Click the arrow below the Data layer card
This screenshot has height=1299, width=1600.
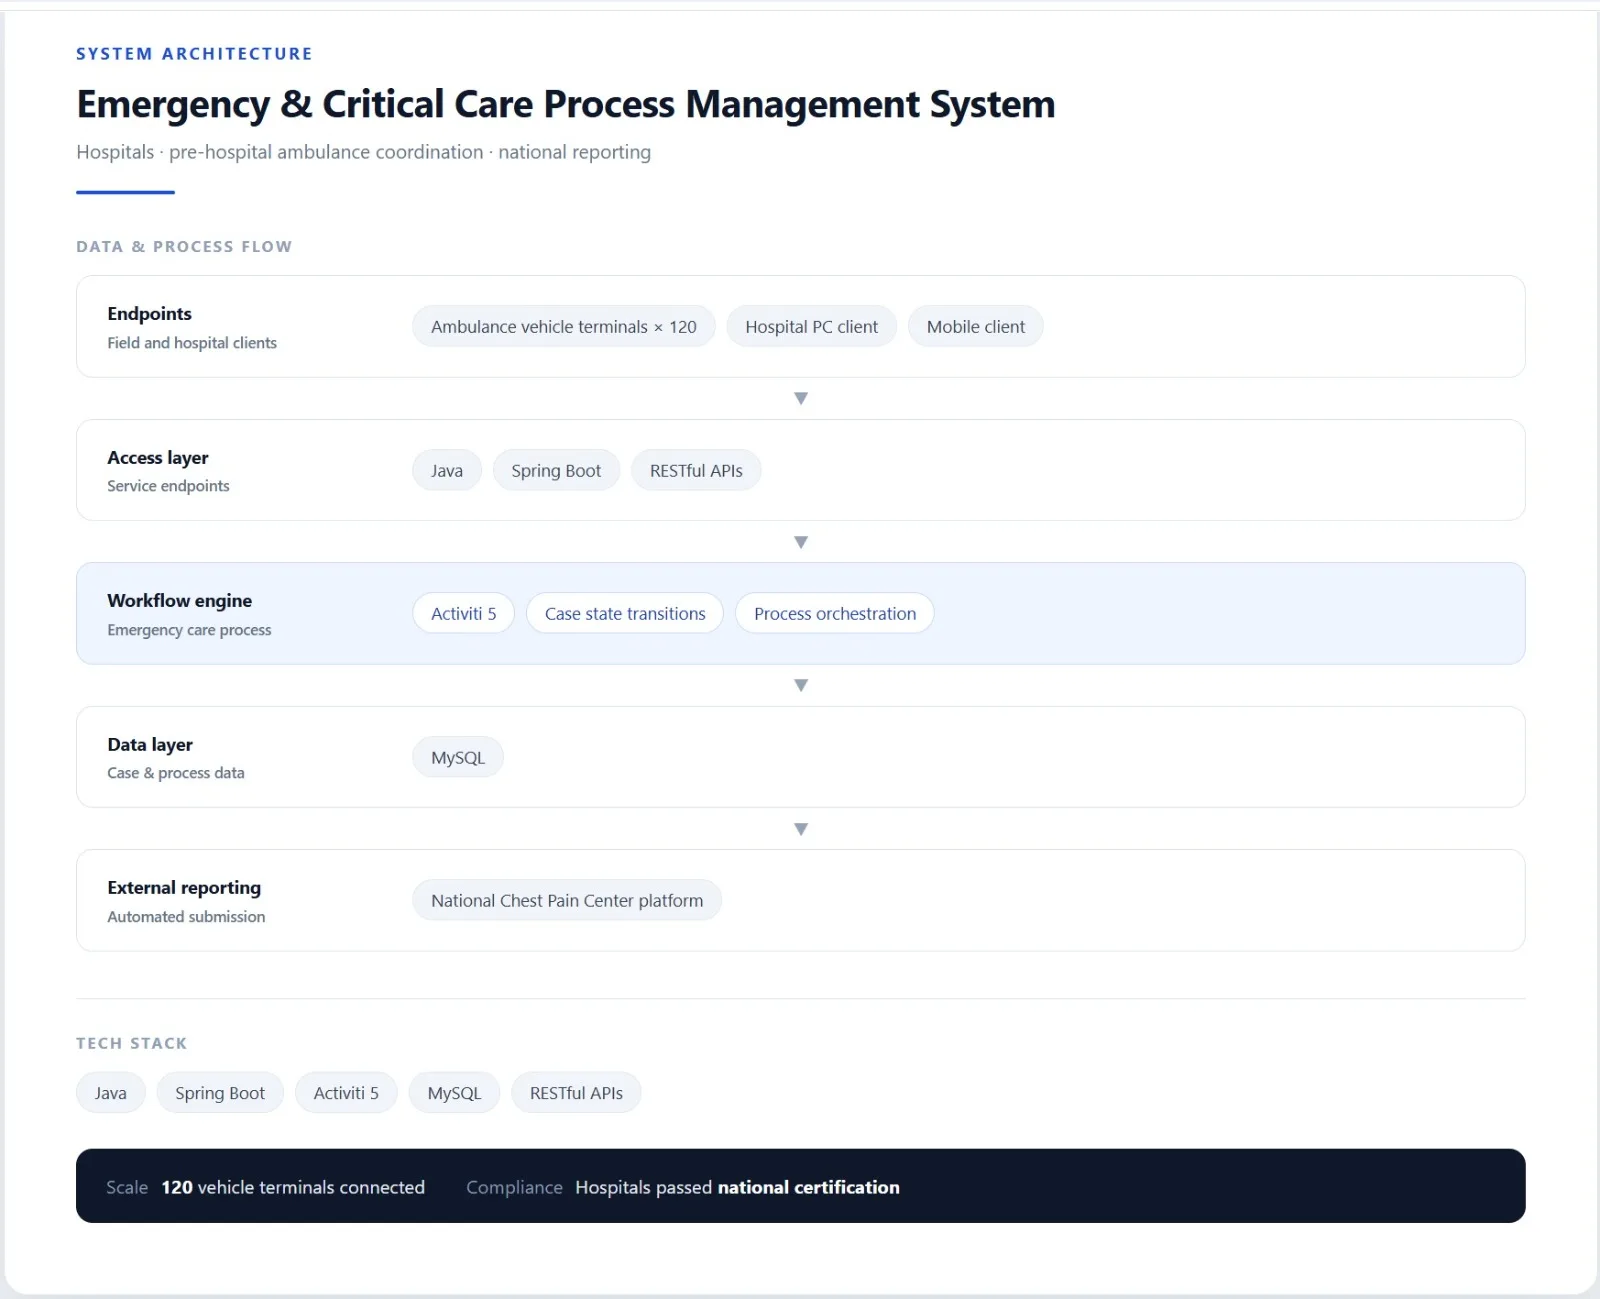click(x=801, y=829)
